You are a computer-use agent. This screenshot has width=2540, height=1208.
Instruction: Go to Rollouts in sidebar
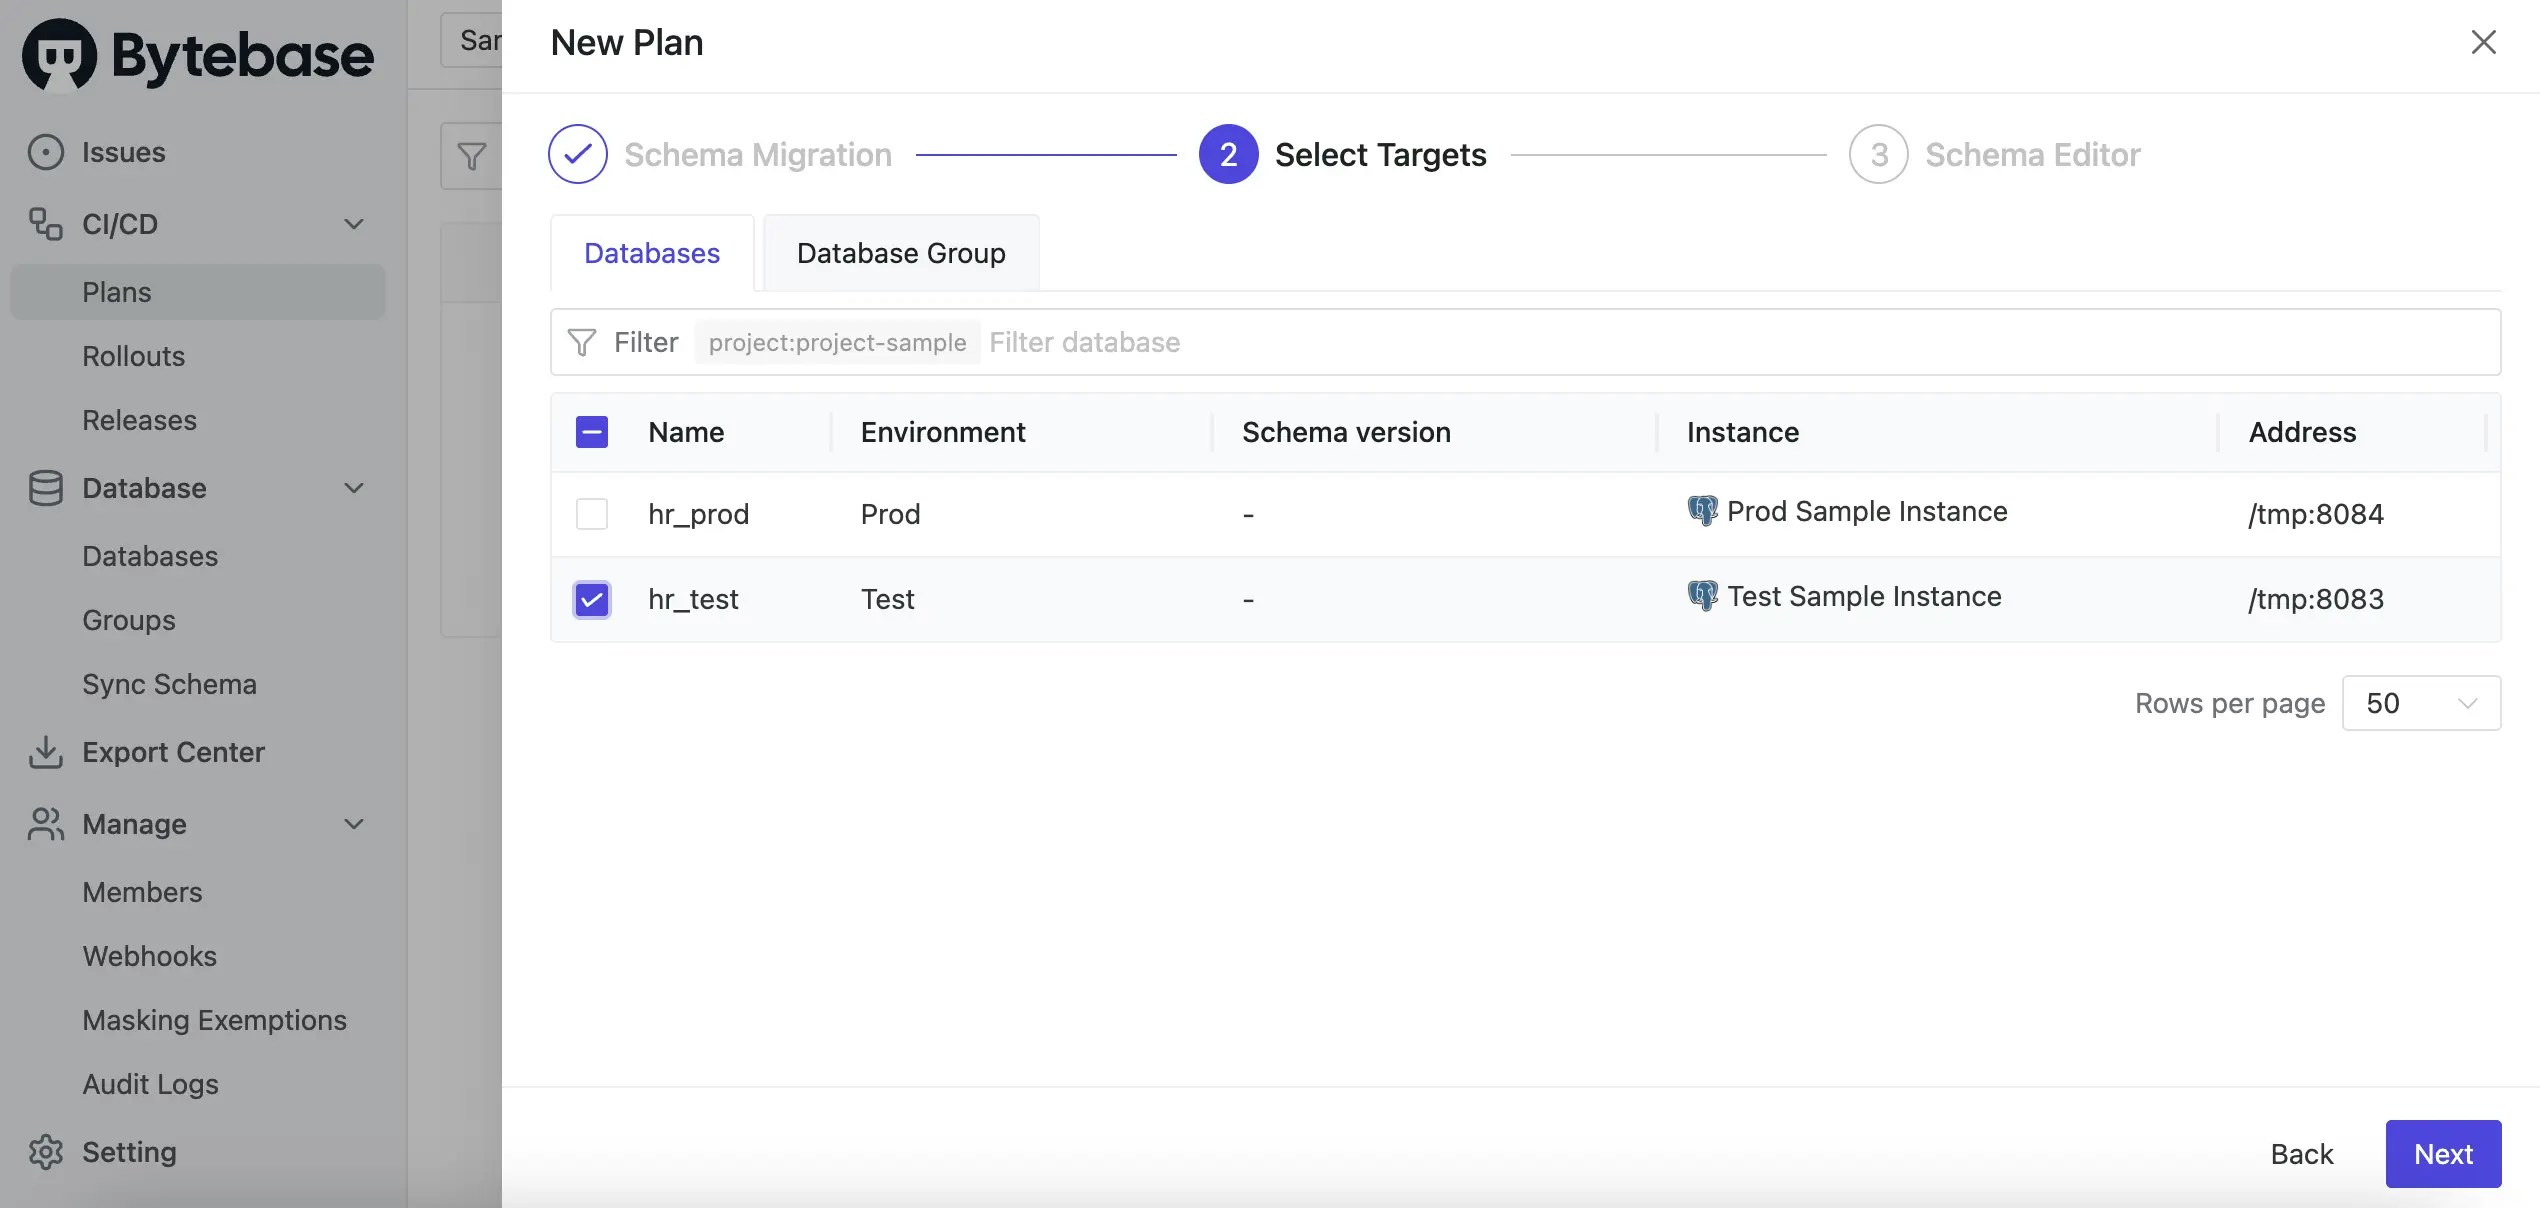(134, 356)
